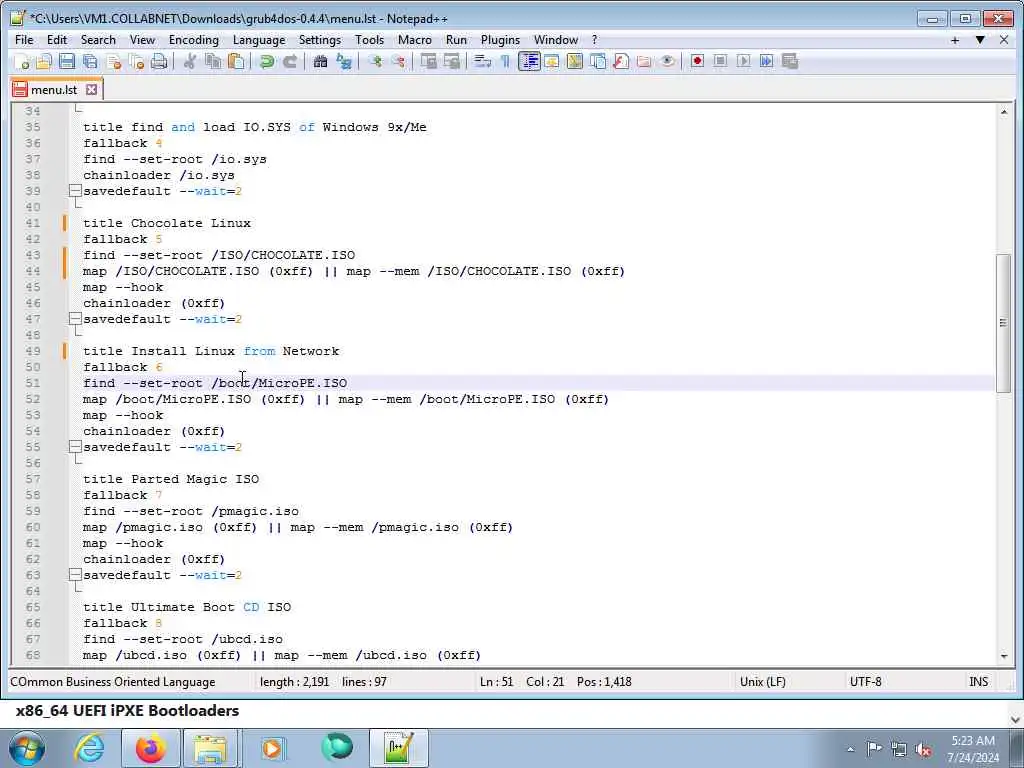Screen dimensions: 1024x768
Task: Print the document via printer icon
Action: [x=159, y=61]
